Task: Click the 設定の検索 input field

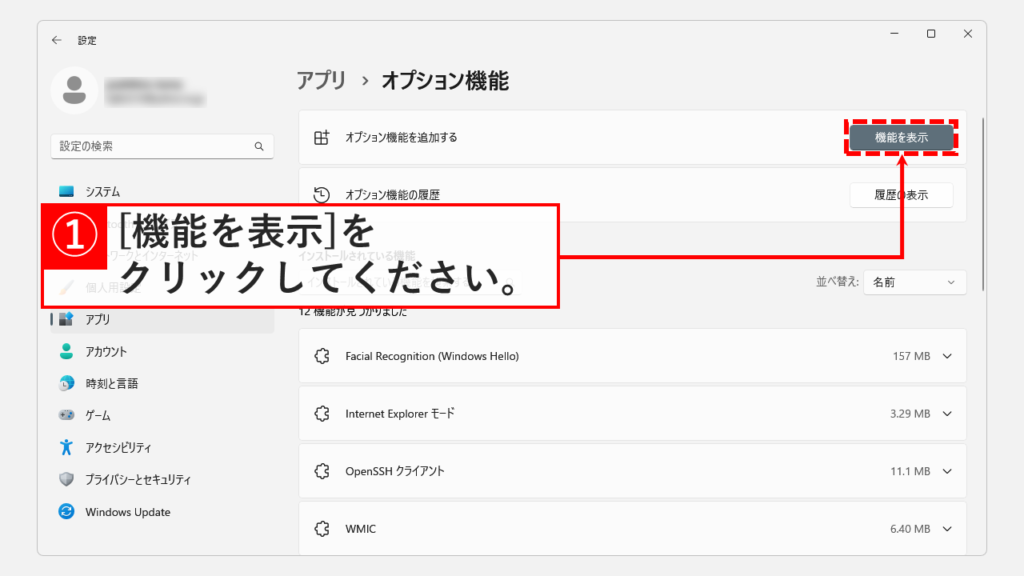Action: point(150,146)
